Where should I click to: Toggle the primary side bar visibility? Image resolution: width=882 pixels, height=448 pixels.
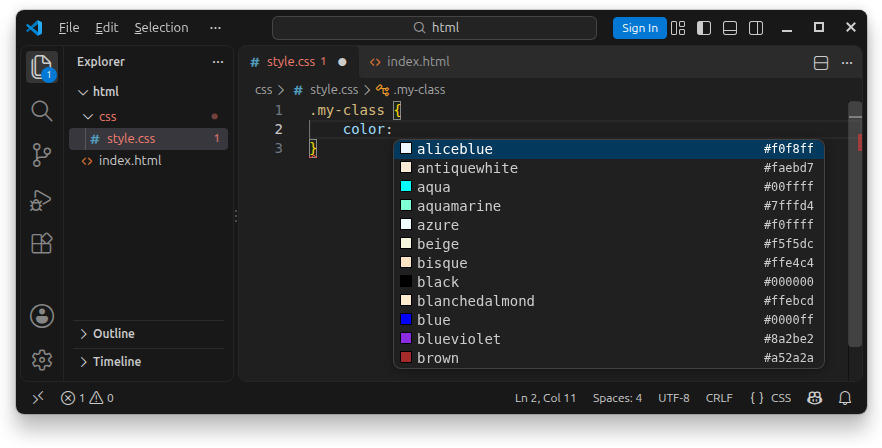click(704, 28)
